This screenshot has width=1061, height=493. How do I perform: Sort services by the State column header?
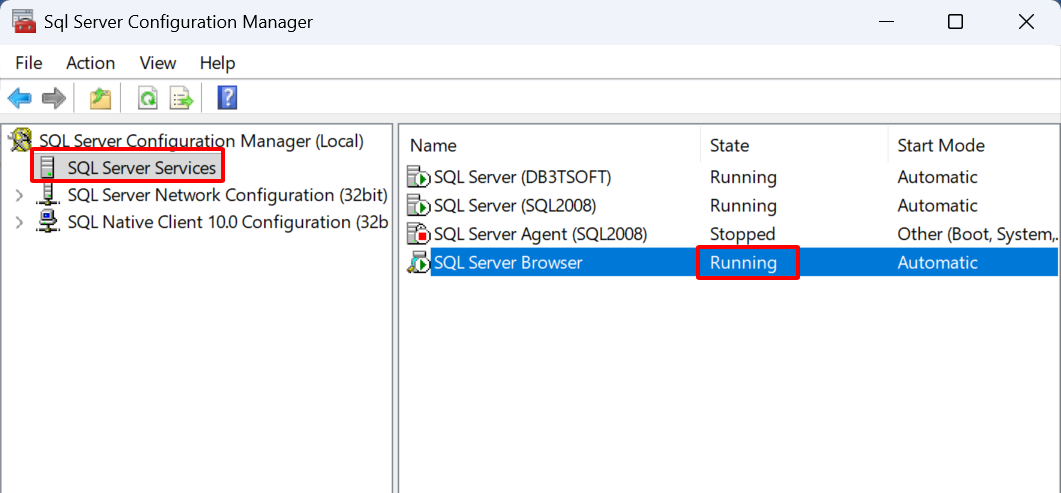729,146
